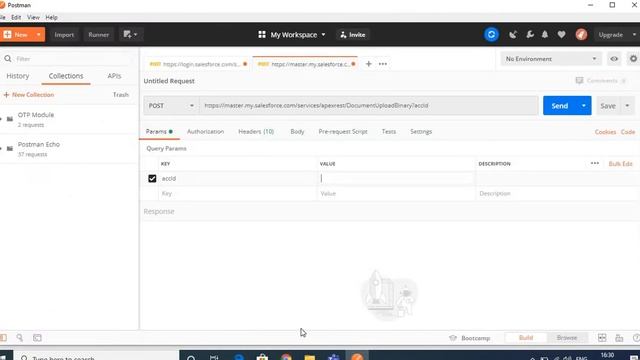Switch to two pane layout icon
This screenshot has height=360, width=640.
[602, 338]
